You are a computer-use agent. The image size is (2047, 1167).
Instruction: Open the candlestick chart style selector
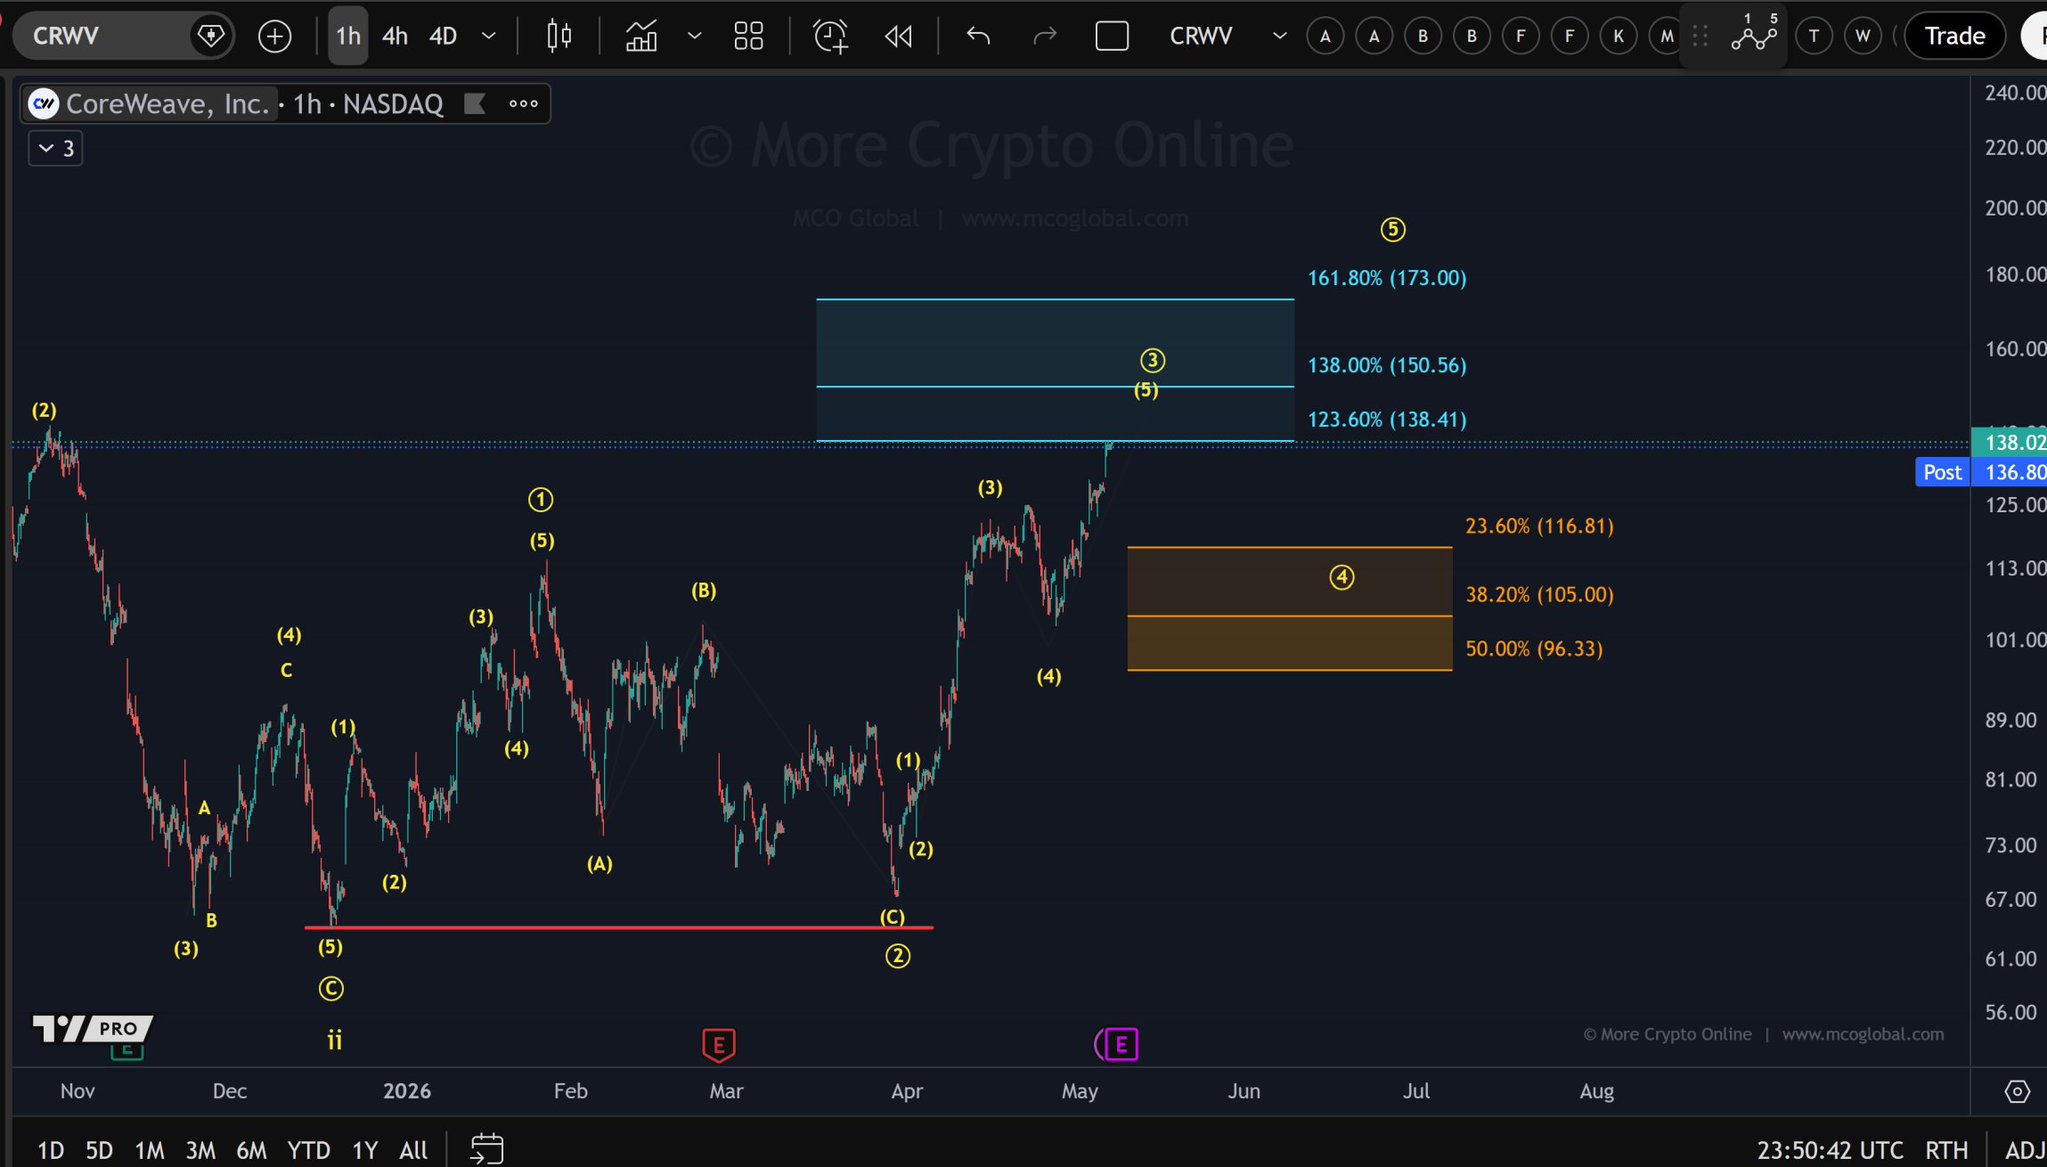pyautogui.click(x=559, y=37)
